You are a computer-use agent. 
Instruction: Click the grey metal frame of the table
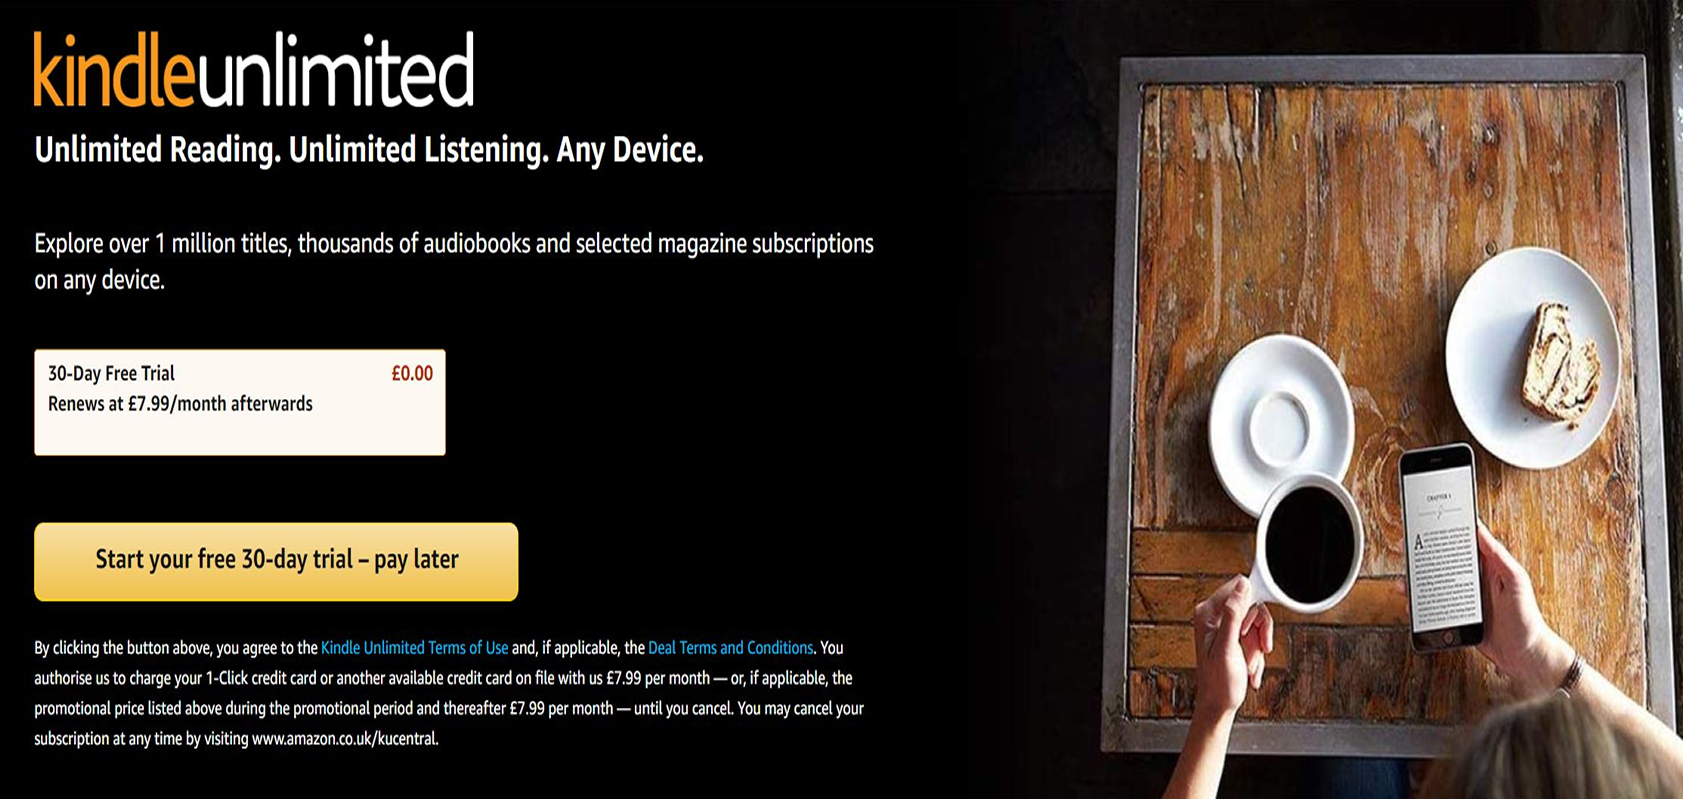(x=1383, y=68)
